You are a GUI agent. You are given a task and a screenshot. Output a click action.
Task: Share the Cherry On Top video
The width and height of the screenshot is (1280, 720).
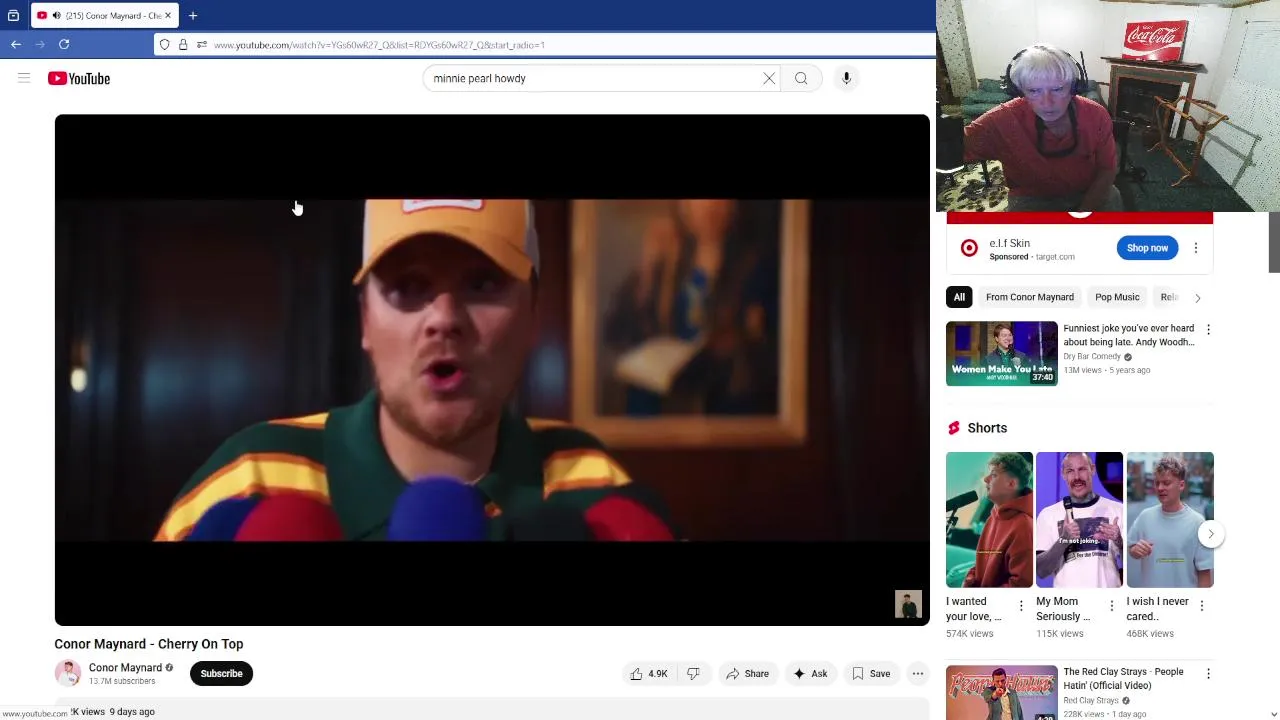[748, 674]
